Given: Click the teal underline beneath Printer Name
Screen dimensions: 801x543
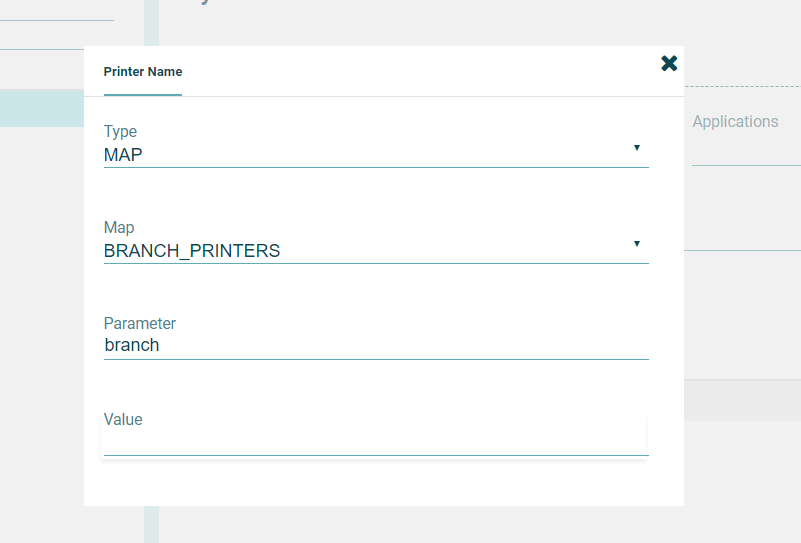Looking at the screenshot, I should click(143, 95).
